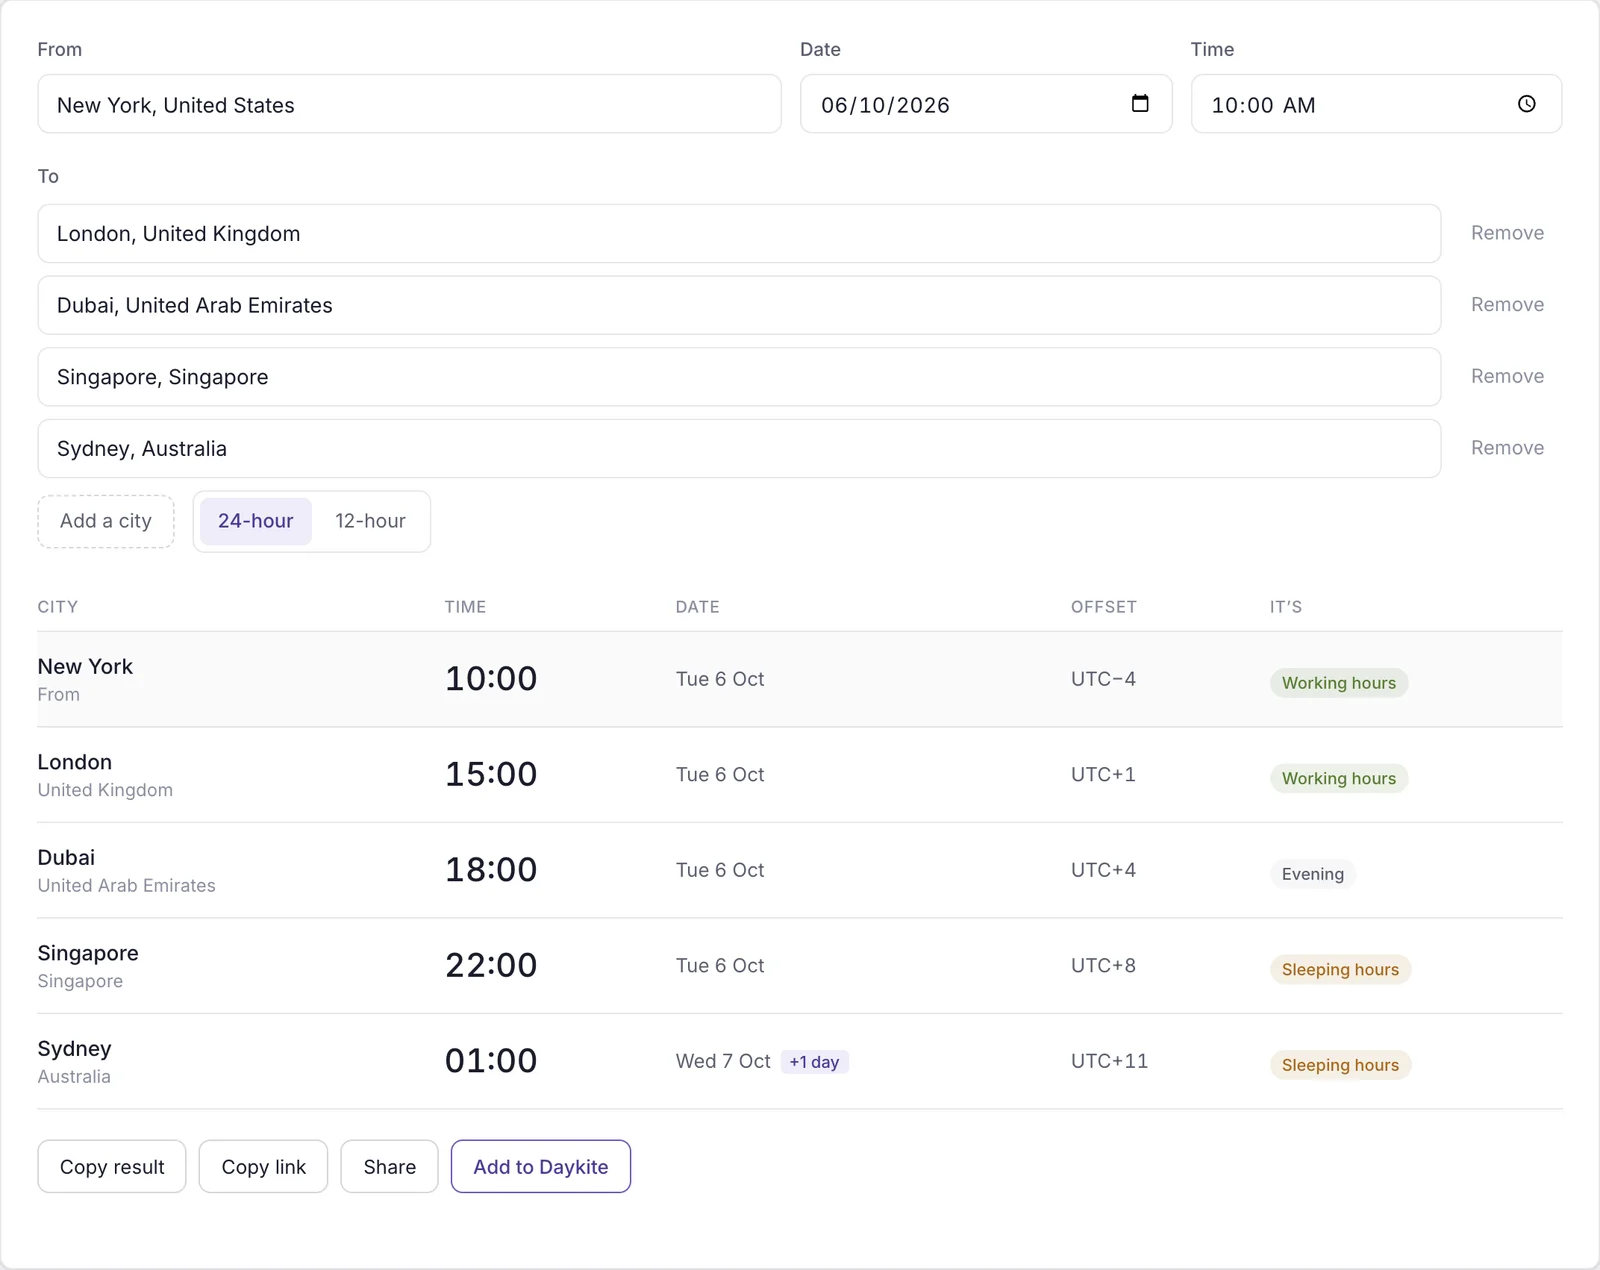Click Copy link button
This screenshot has height=1270, width=1600.
pos(263,1167)
